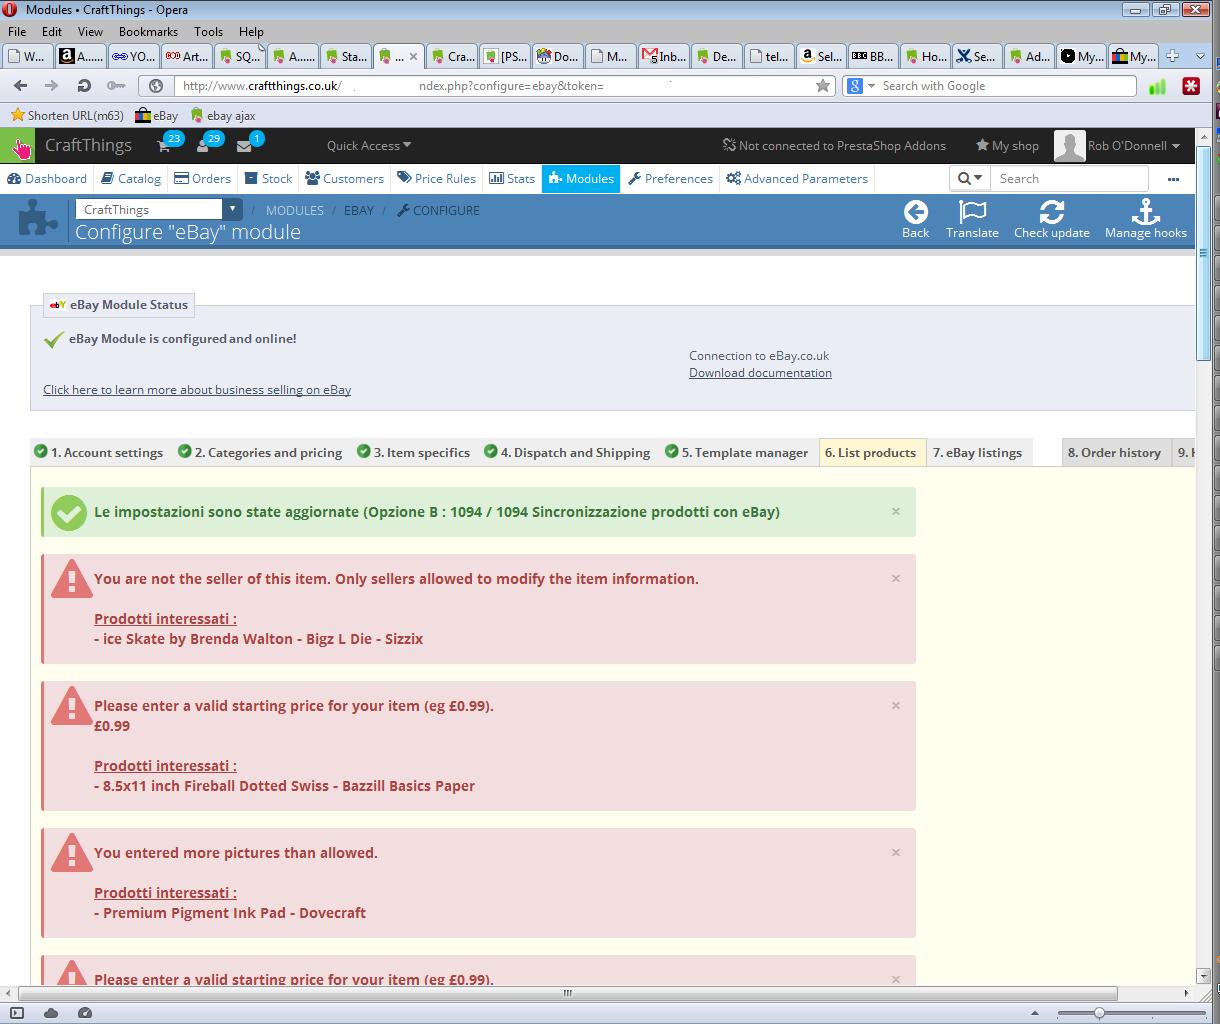Open Price Rules section
Screen dimensions: 1220x1024
[x=436, y=179]
